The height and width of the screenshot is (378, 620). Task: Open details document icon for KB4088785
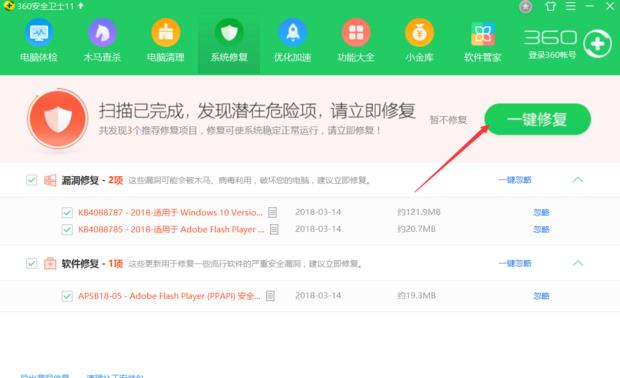[x=274, y=229]
